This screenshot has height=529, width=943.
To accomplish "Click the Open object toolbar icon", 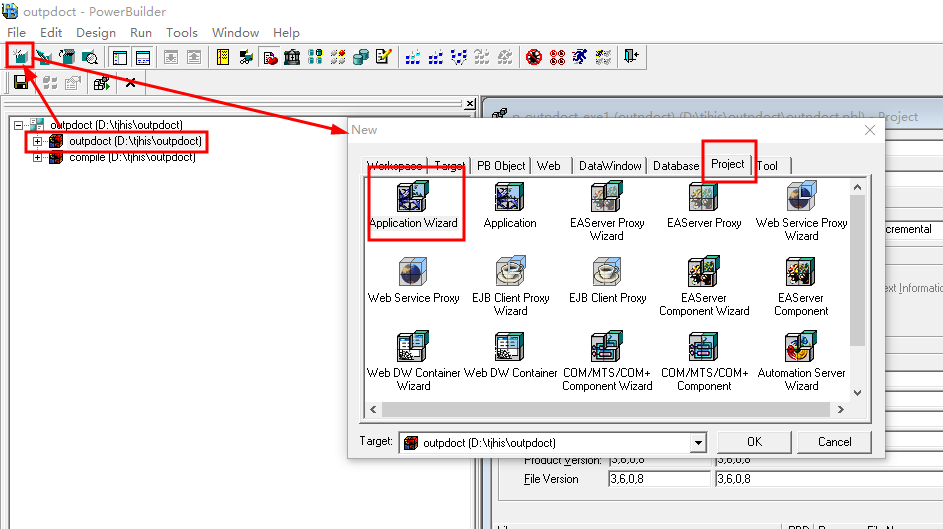I will click(67, 57).
